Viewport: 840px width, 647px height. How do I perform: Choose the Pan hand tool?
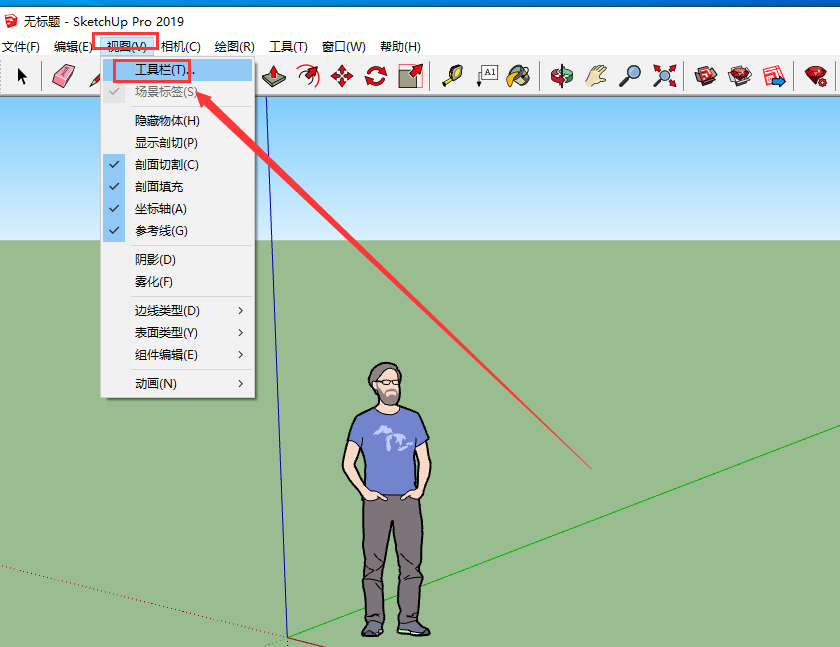tap(596, 76)
